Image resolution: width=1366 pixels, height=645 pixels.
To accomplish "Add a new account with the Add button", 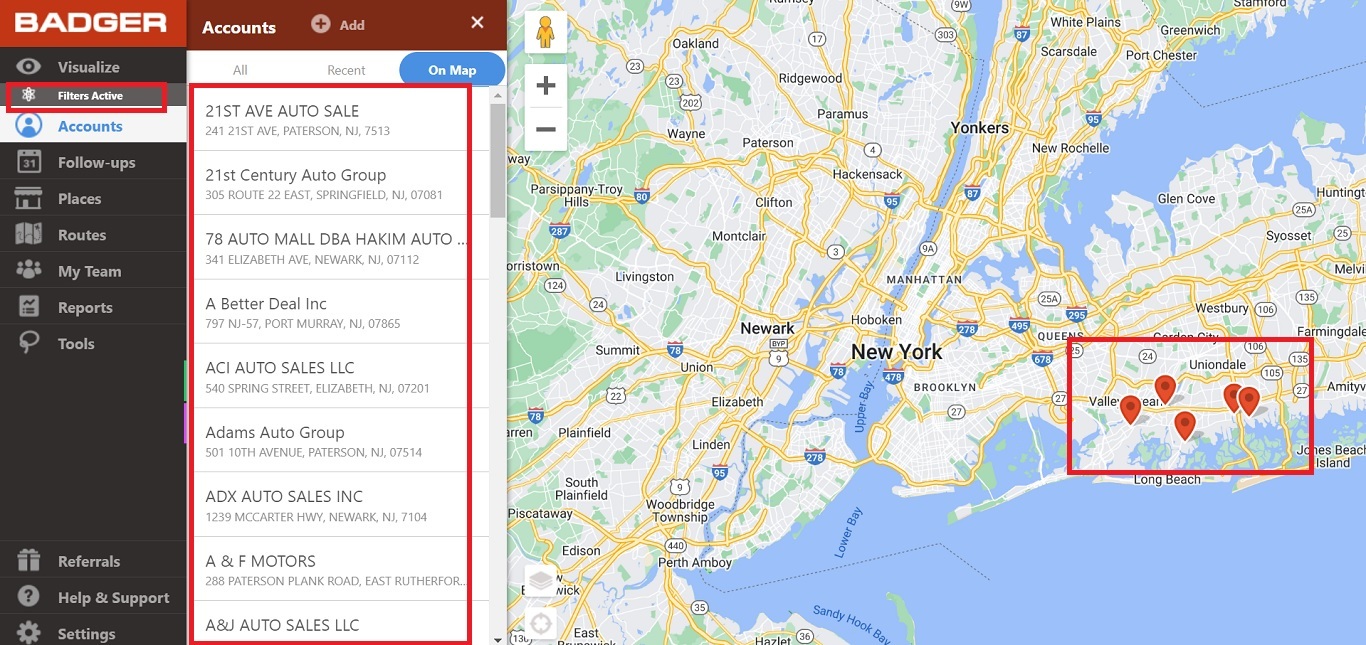I will click(x=337, y=24).
